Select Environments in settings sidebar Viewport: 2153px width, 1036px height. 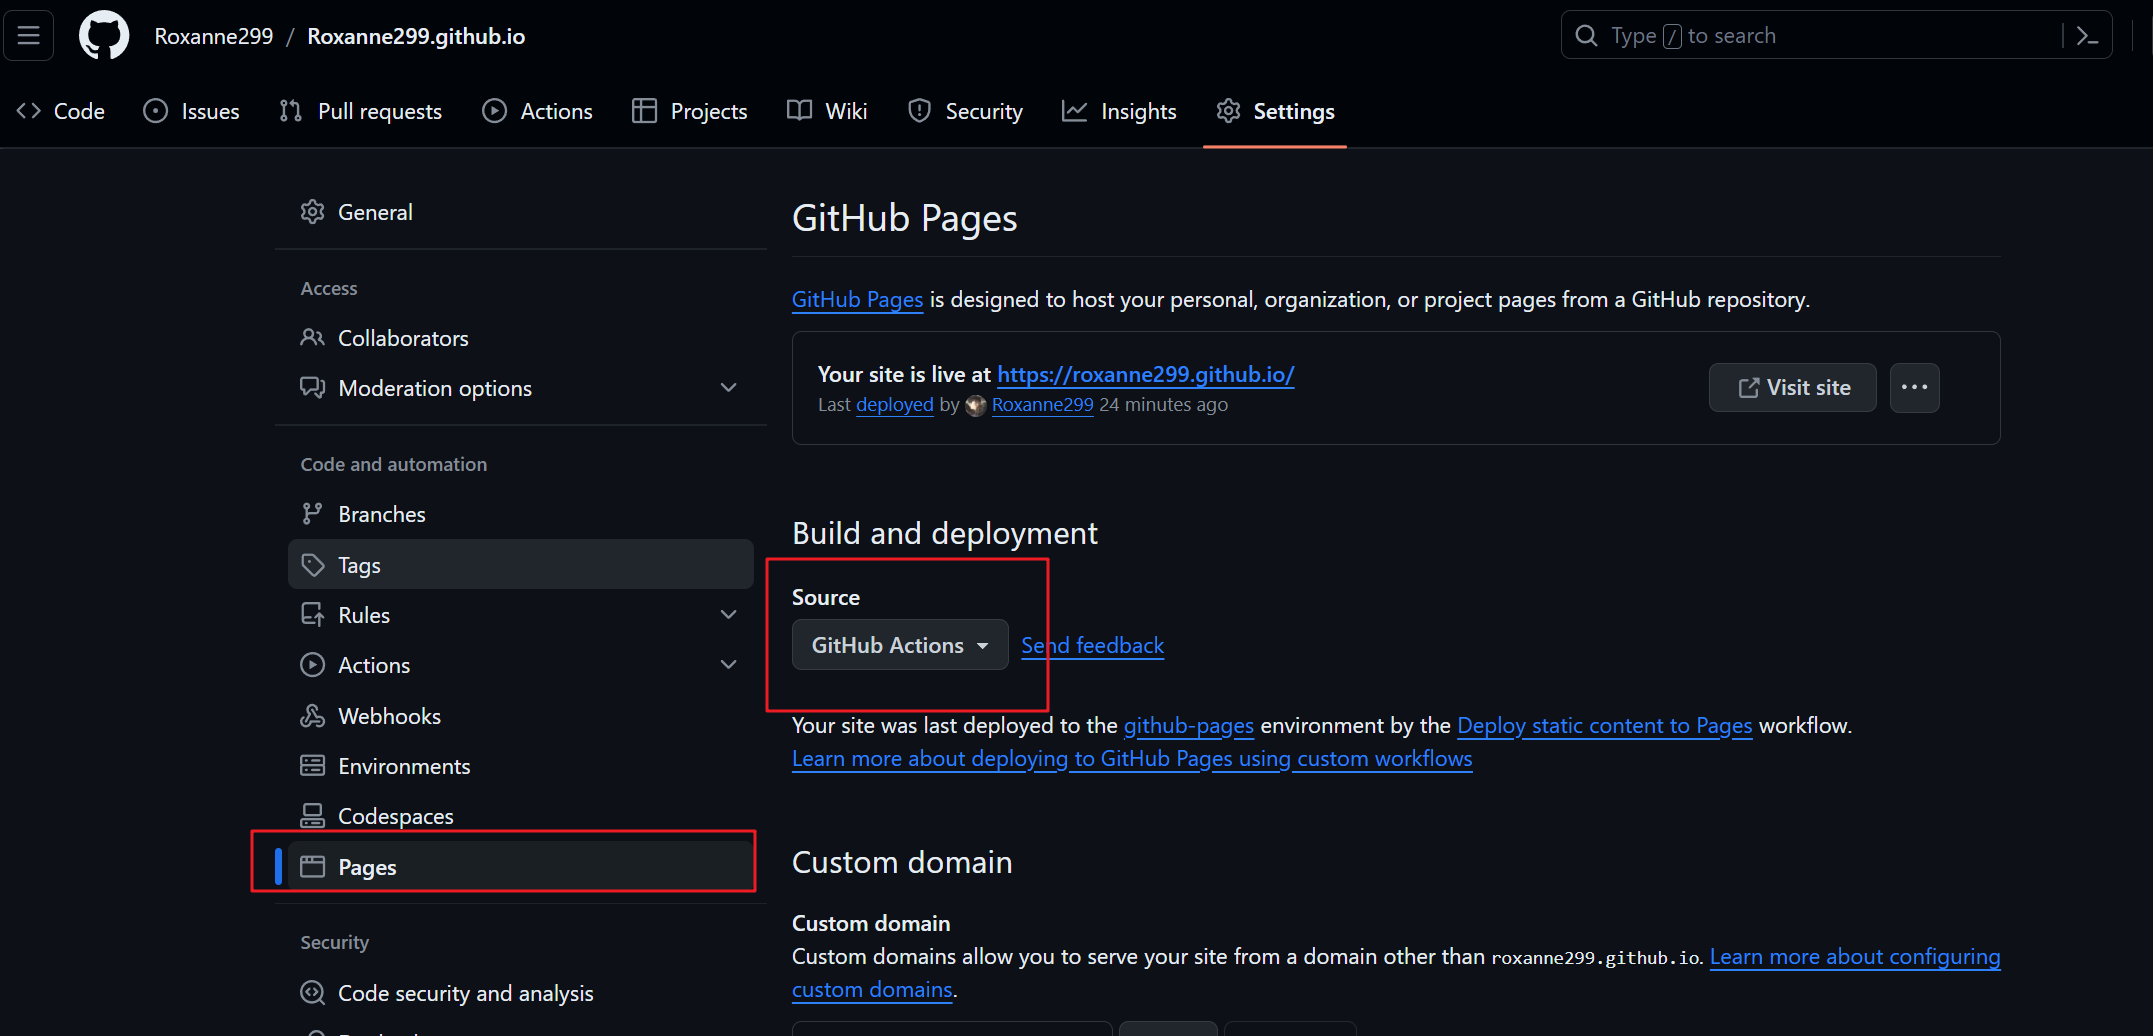point(521,766)
